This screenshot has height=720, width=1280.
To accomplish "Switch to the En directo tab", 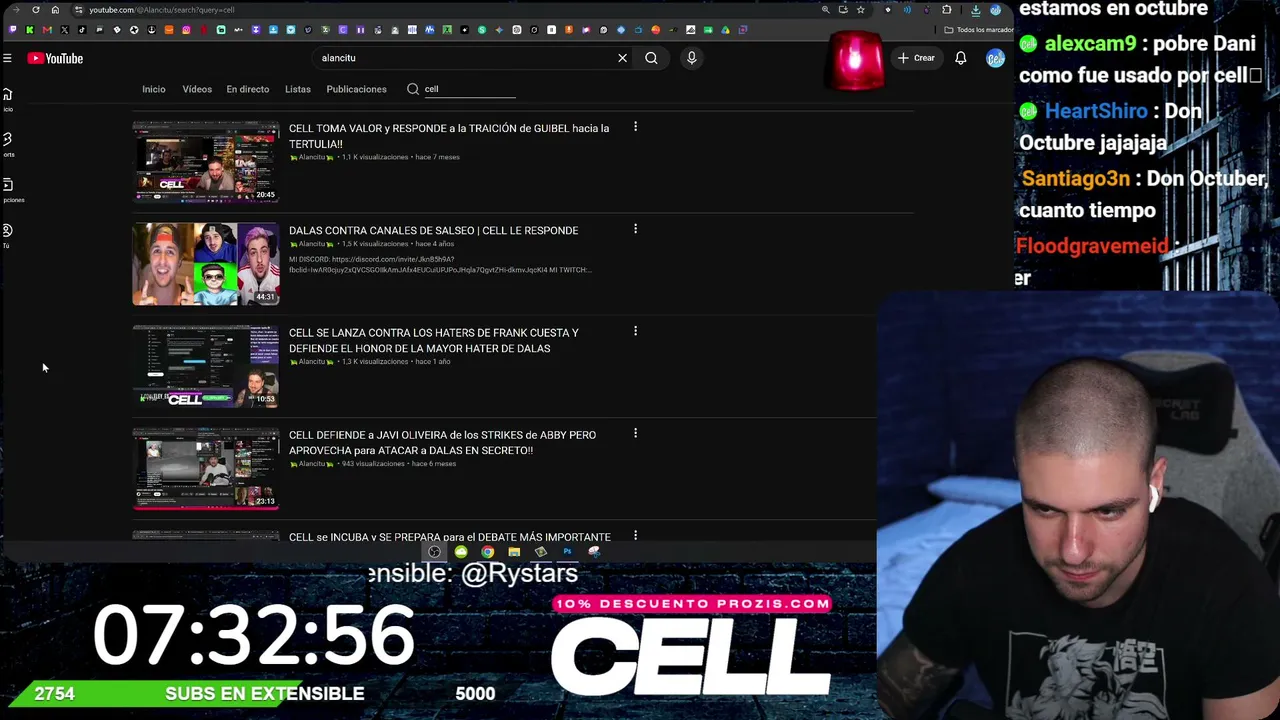I will pos(247,89).
